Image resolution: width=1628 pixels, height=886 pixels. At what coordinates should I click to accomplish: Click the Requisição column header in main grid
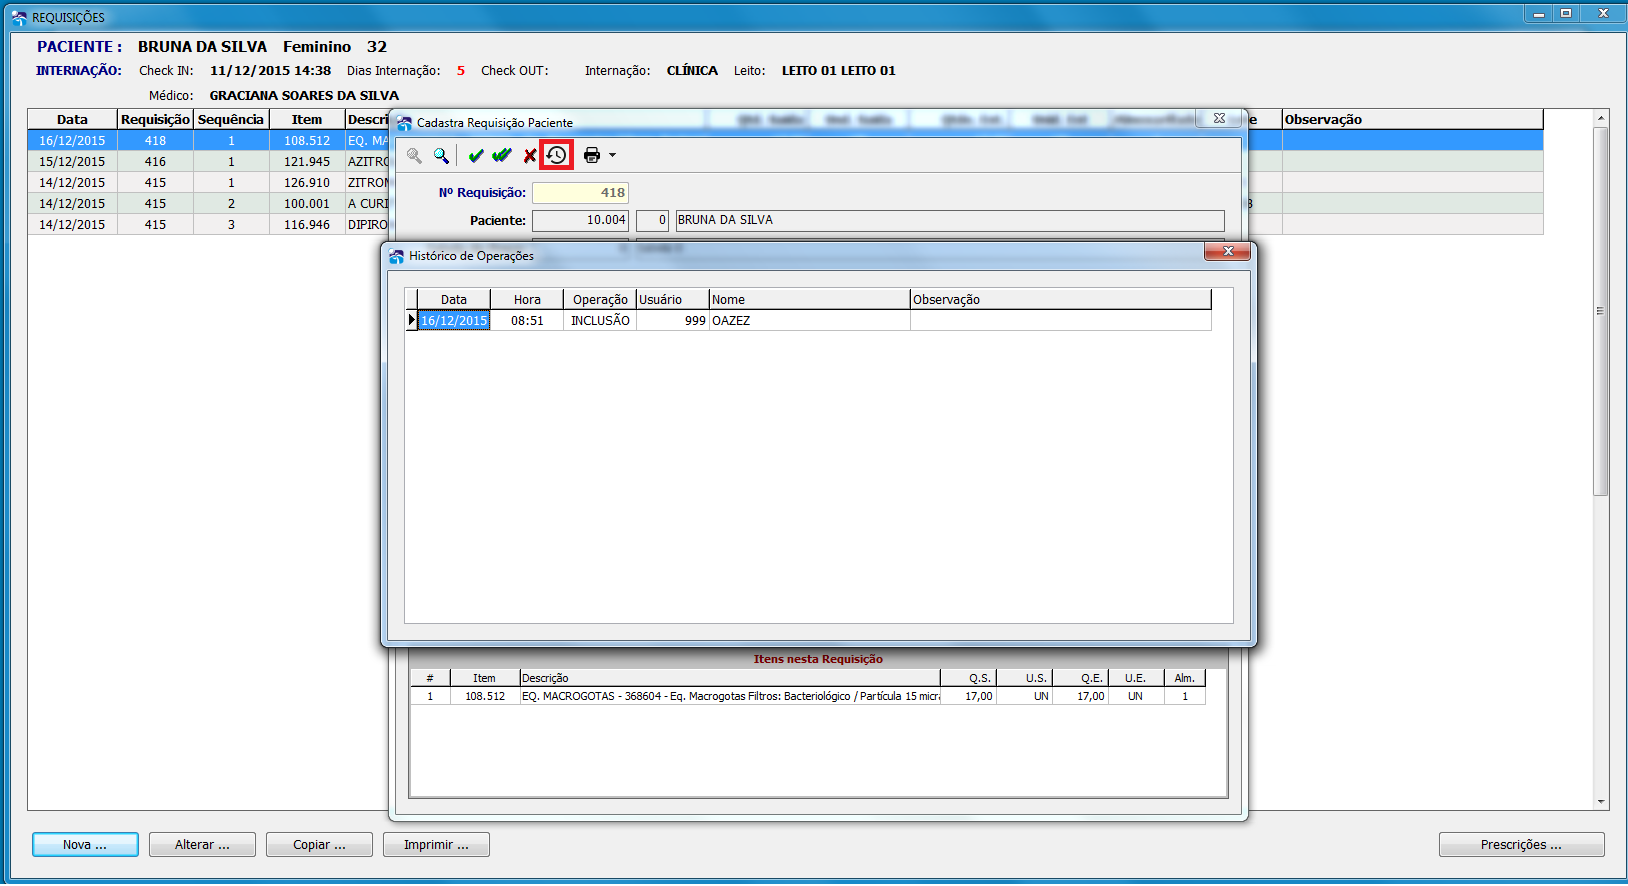click(155, 119)
